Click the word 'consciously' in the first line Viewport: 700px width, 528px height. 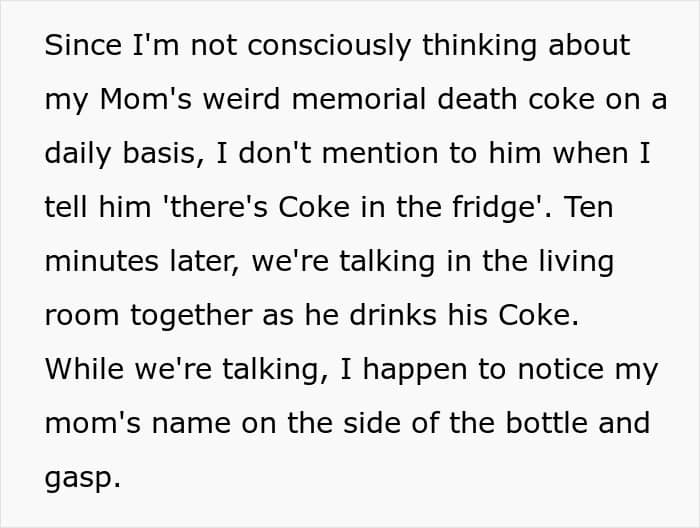point(329,47)
